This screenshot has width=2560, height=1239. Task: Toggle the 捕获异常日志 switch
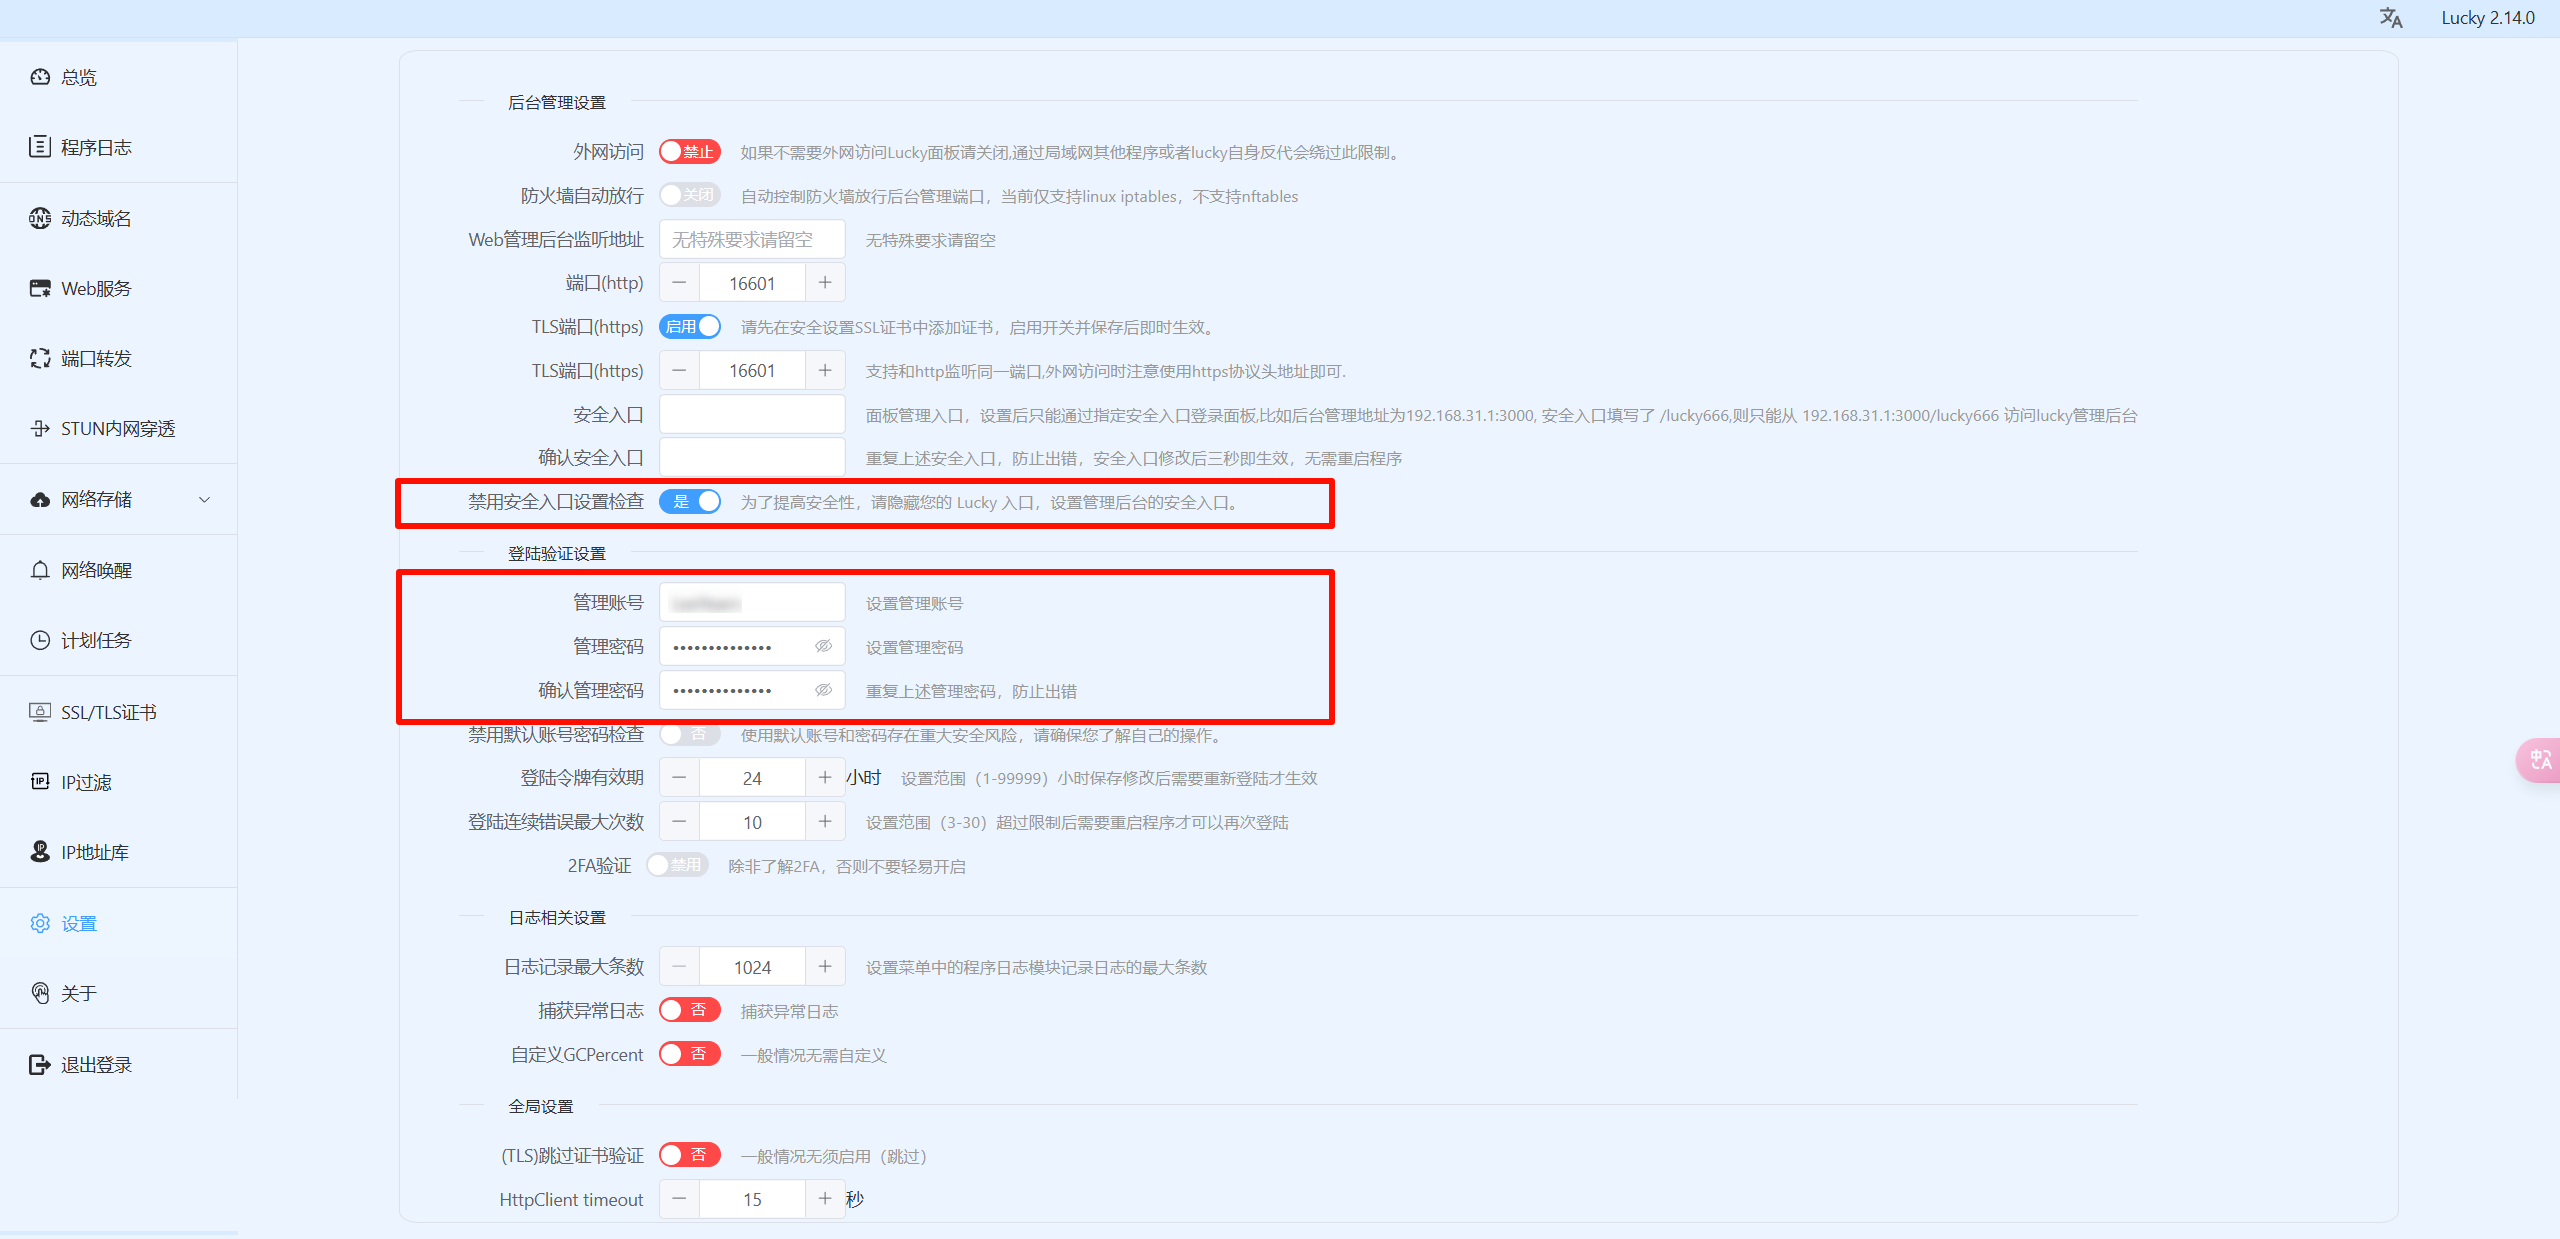(689, 1010)
